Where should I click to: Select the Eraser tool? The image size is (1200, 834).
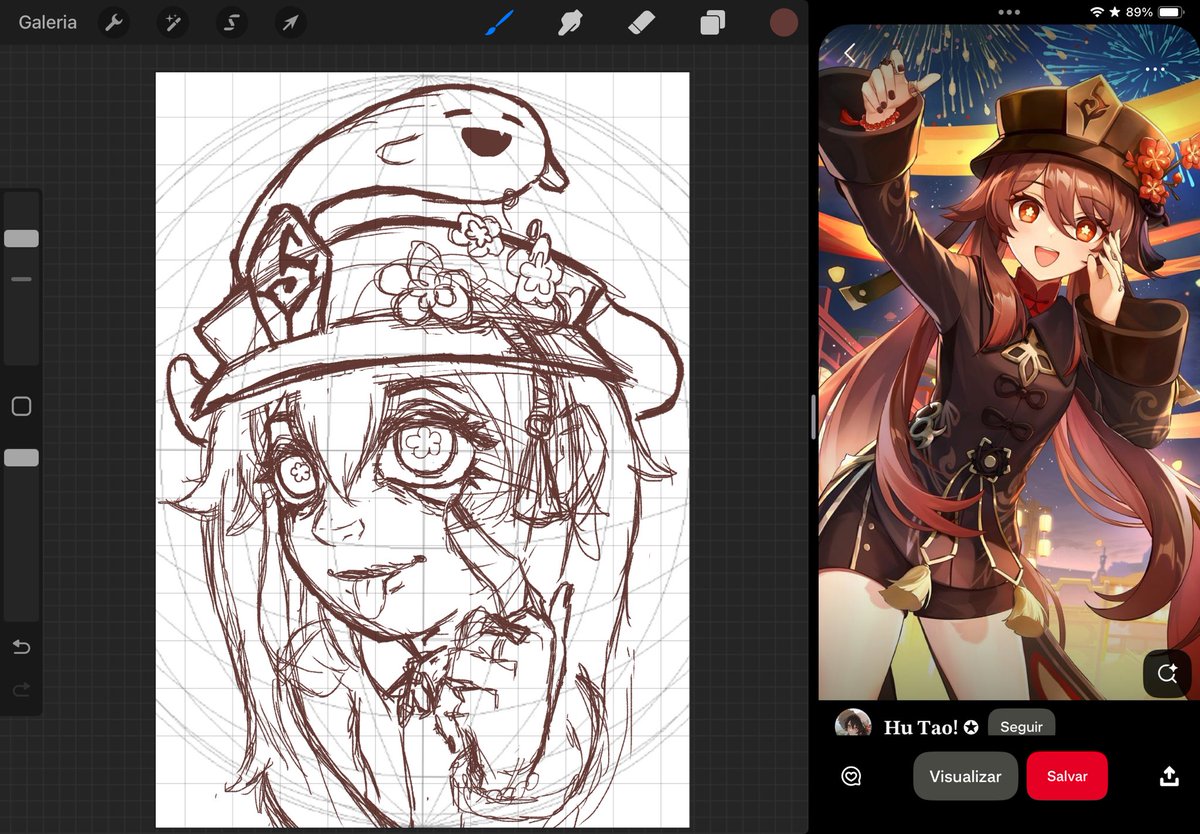pyautogui.click(x=641, y=22)
